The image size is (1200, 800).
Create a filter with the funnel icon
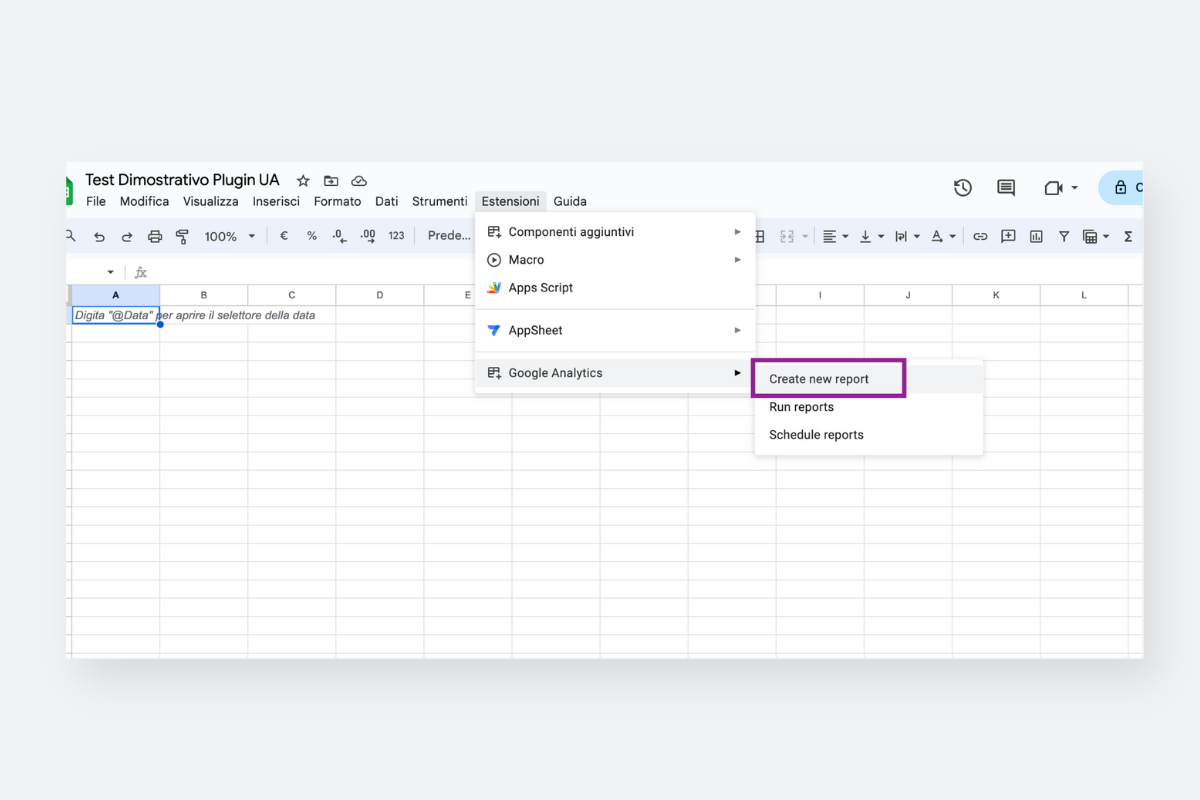[1064, 237]
